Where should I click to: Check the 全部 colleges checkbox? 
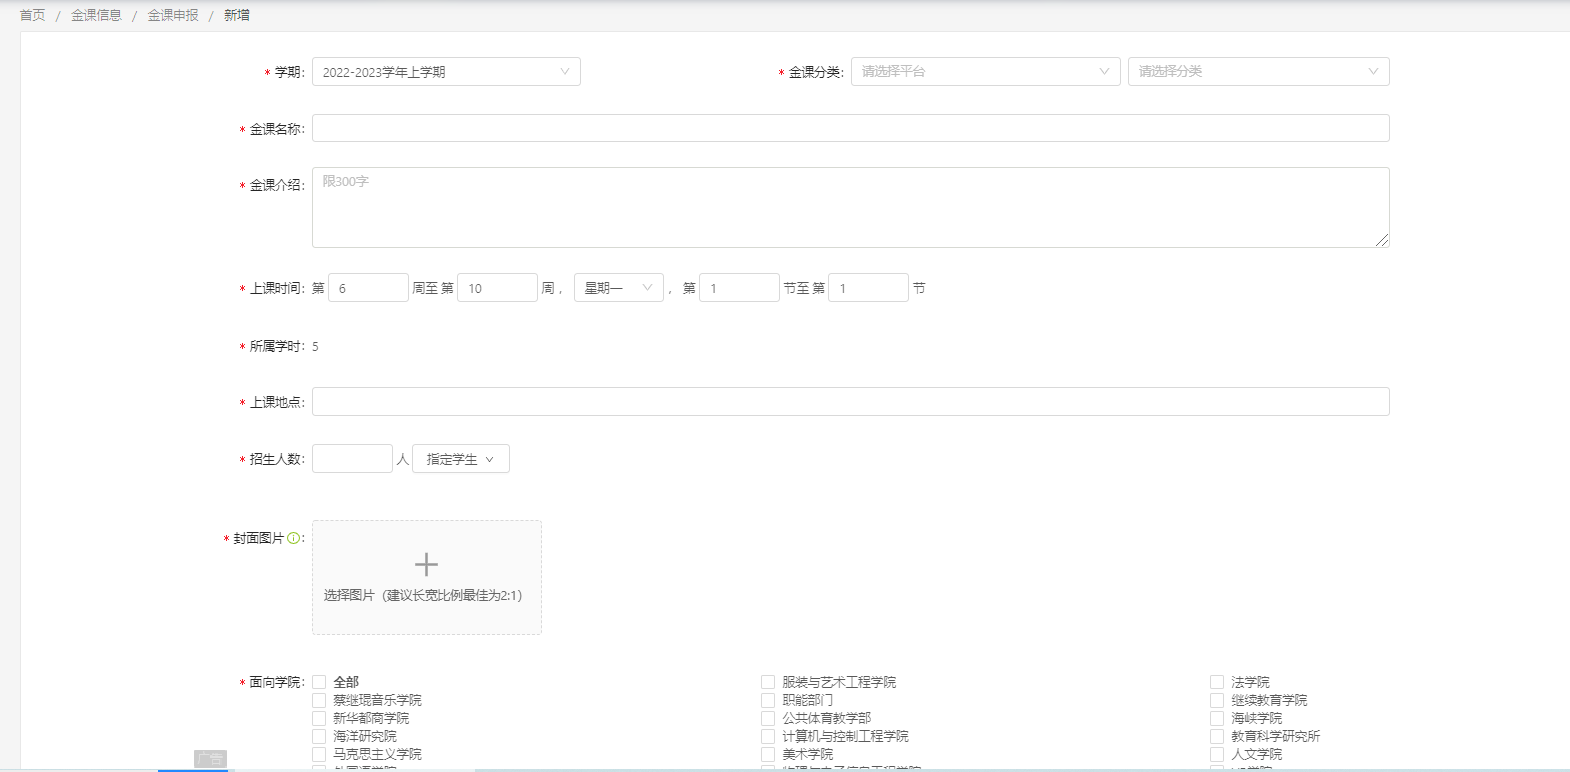point(319,682)
